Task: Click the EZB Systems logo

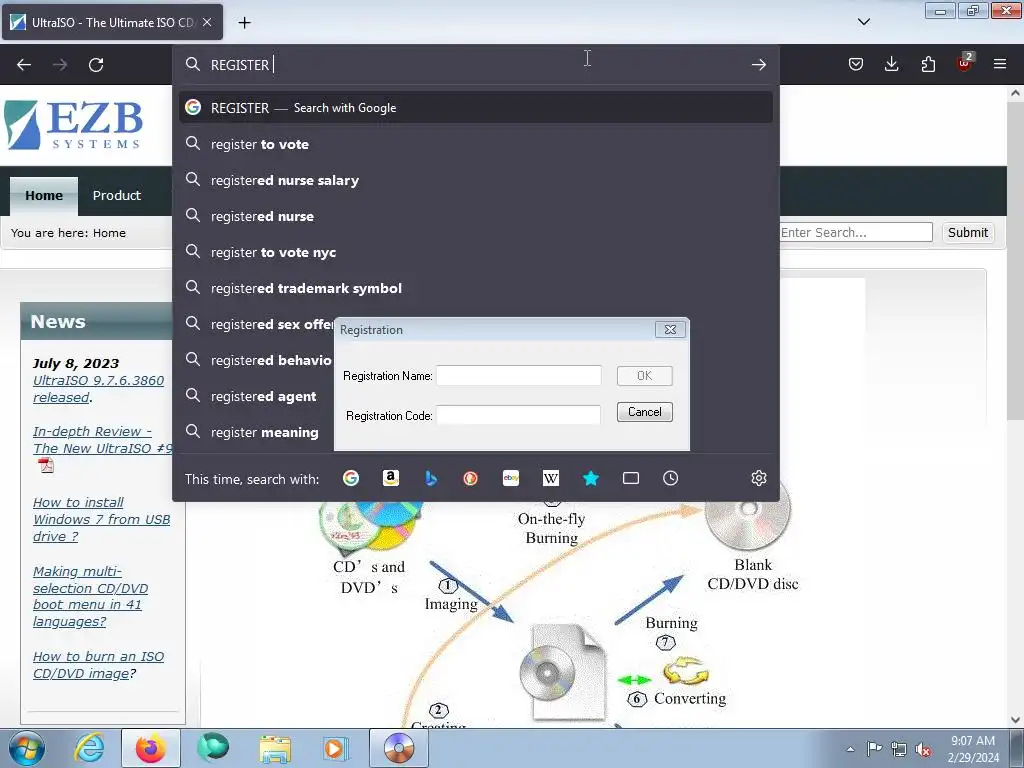Action: pyautogui.click(x=73, y=125)
